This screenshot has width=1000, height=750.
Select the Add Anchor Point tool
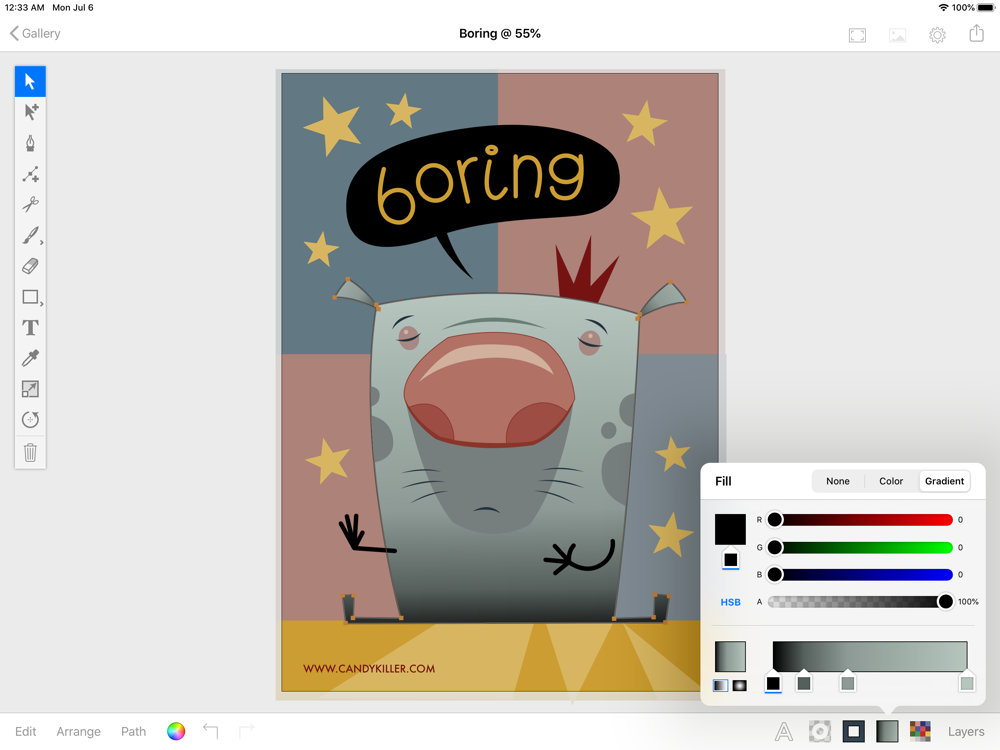(30, 174)
